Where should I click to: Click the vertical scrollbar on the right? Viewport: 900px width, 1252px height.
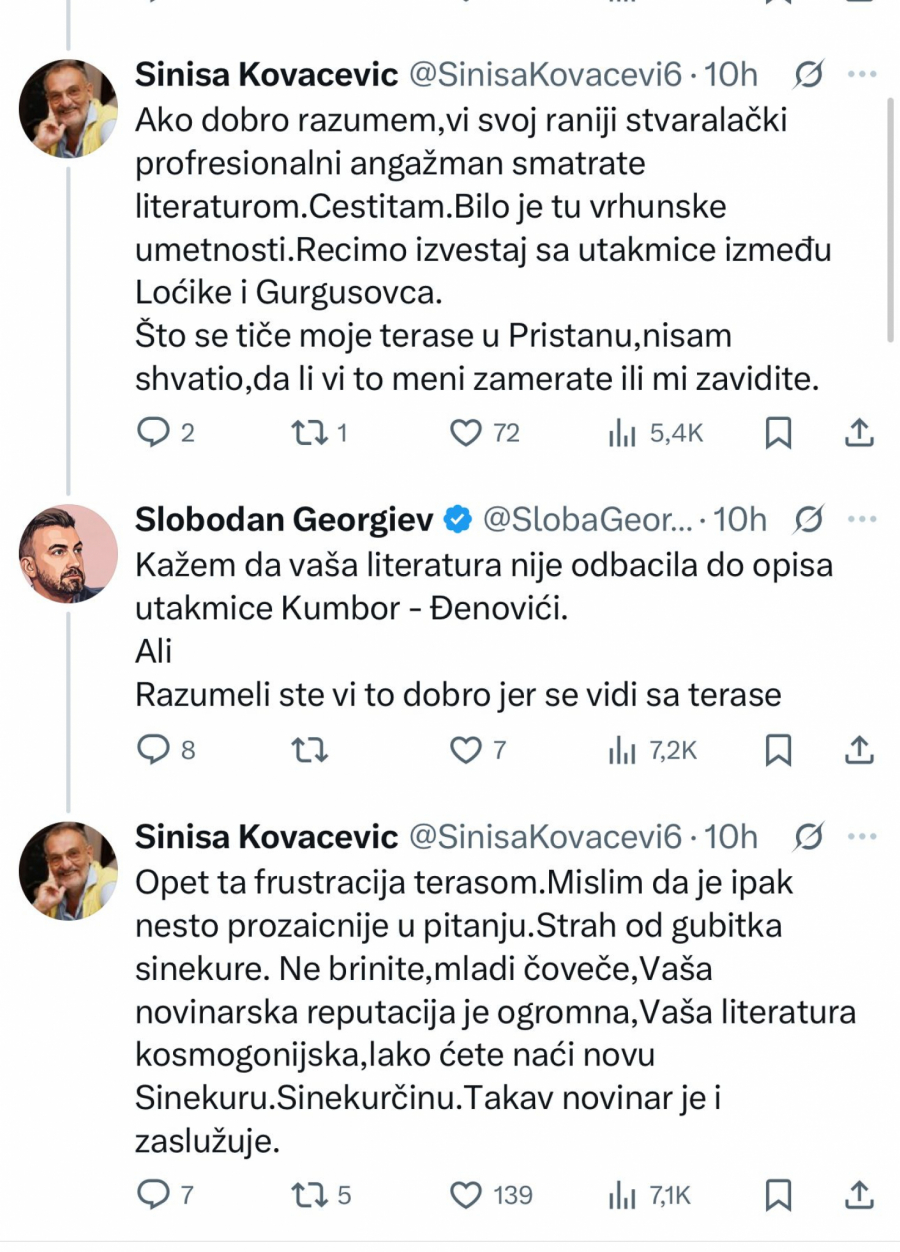pos(892,220)
